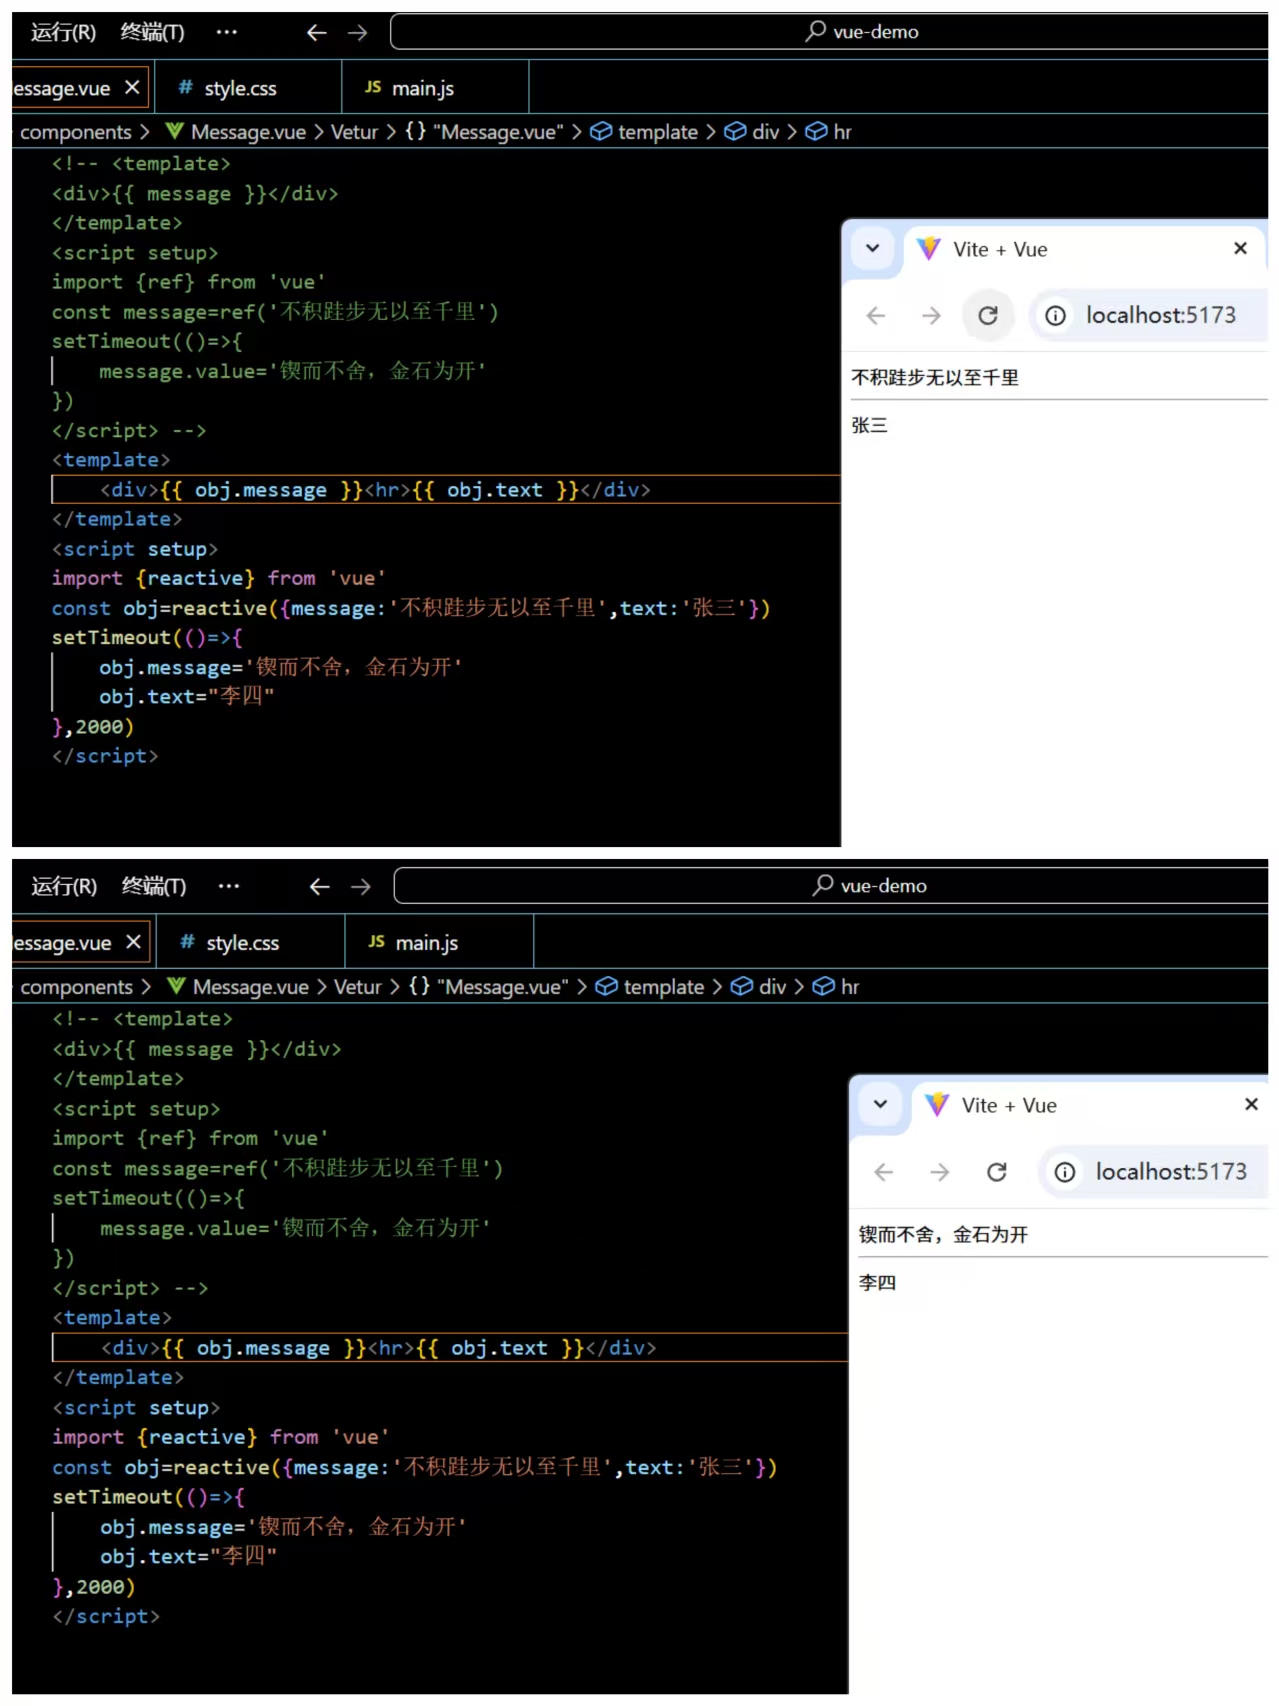Open the ellipsis overflow menu in bottom editor
1279x1706 pixels.
(229, 887)
